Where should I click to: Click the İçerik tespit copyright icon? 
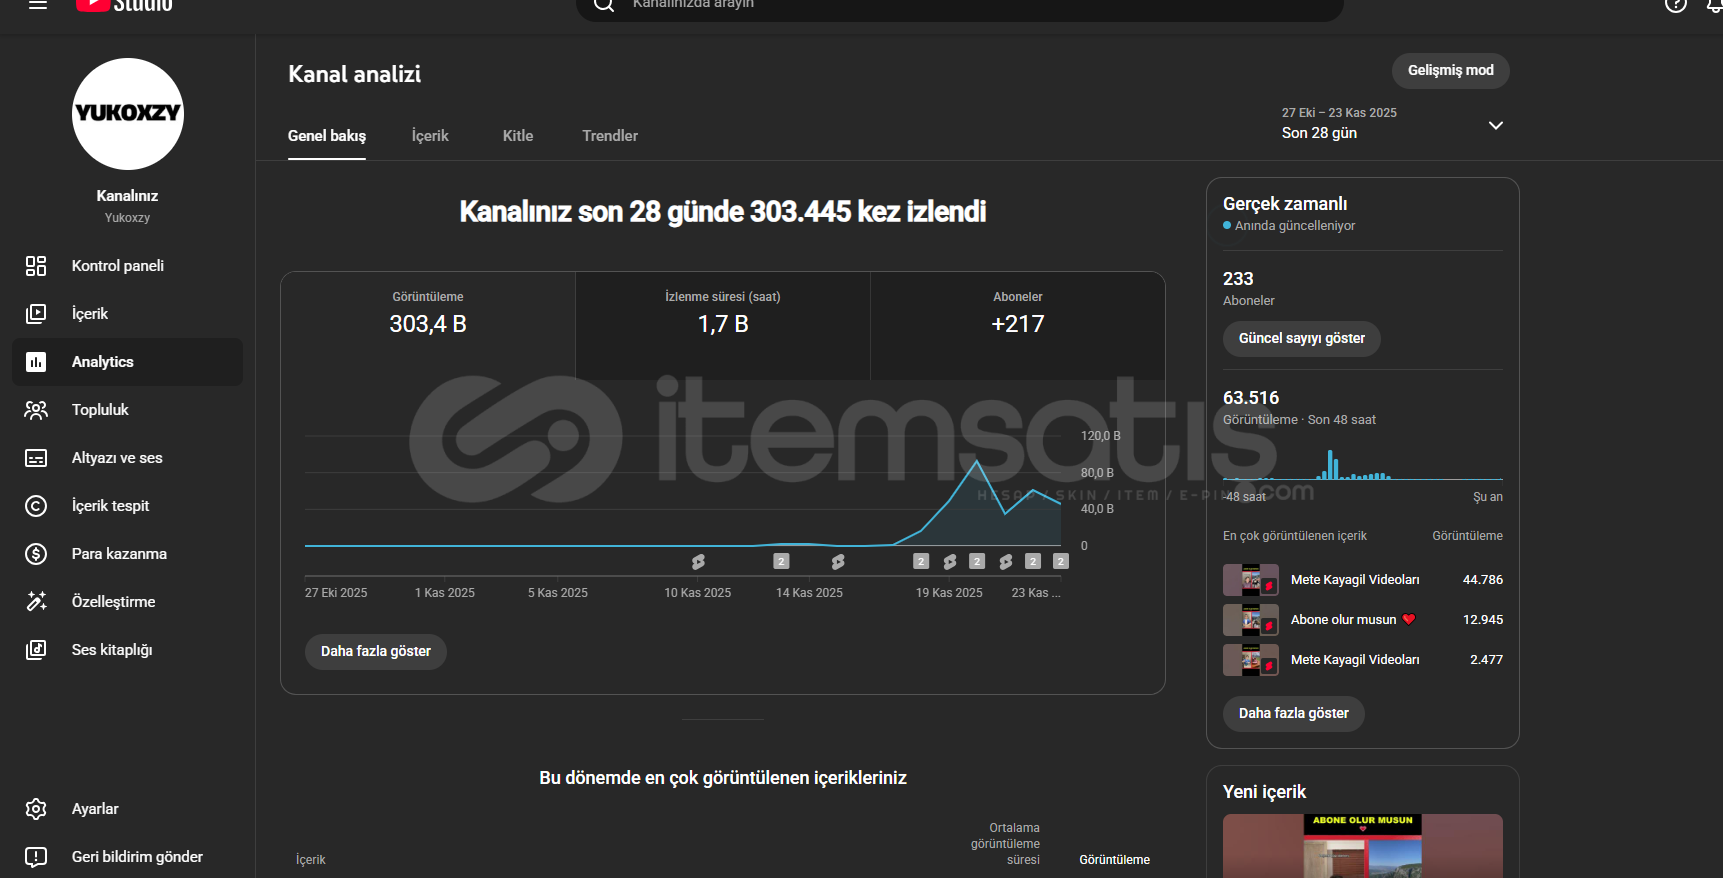click(x=36, y=506)
